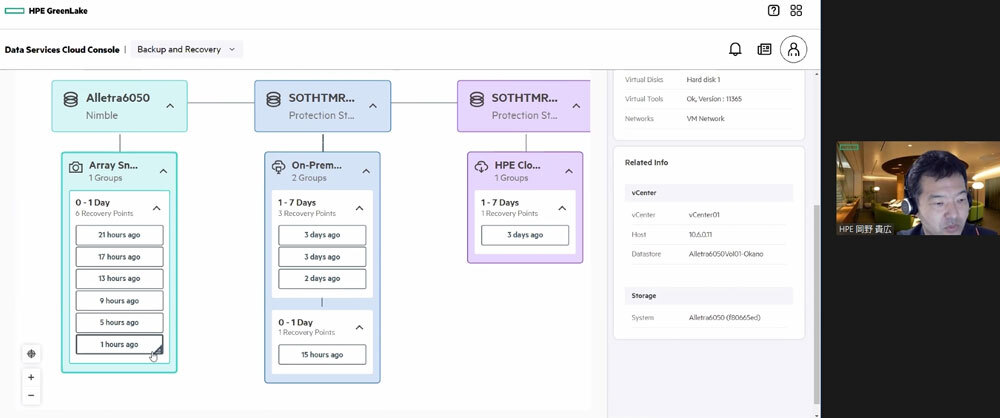Viewport: 1000px width, 418px height.
Task: Open the user profile avatar icon
Action: (x=794, y=49)
